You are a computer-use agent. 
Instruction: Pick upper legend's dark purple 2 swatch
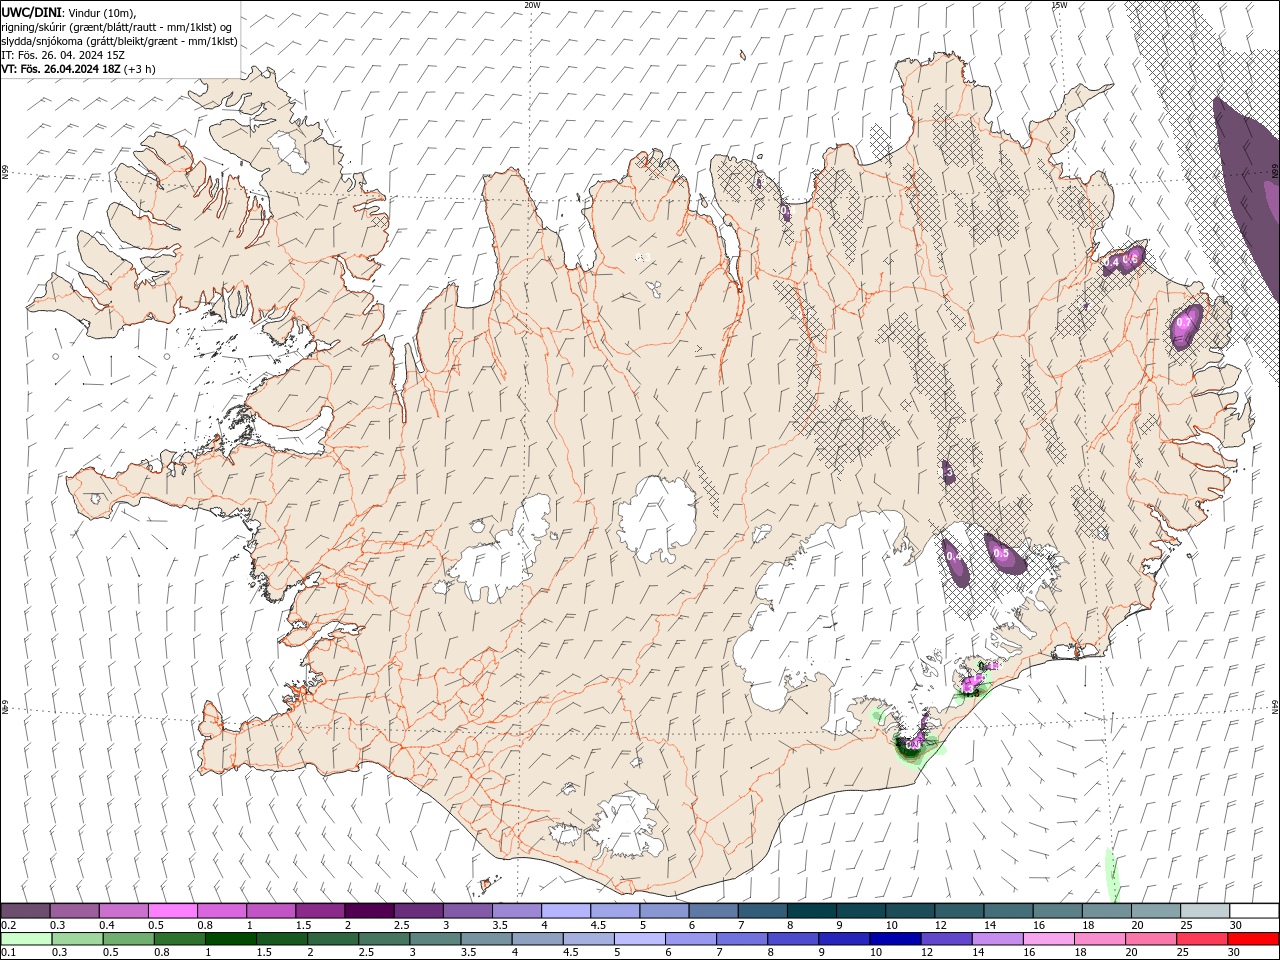pos(368,911)
